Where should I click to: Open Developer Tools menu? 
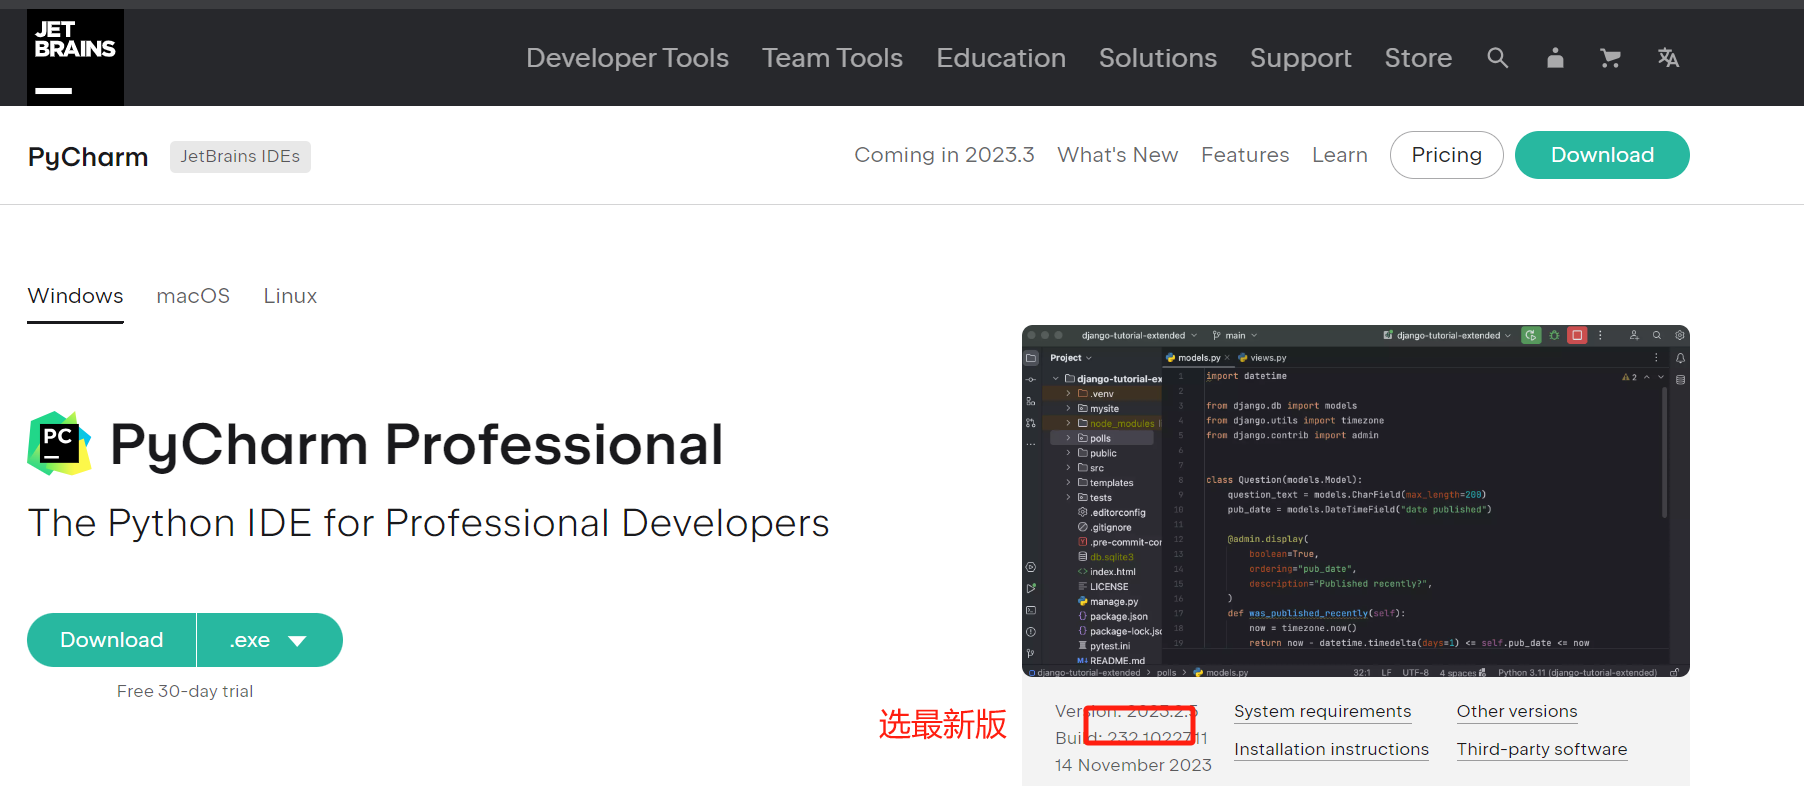point(627,58)
